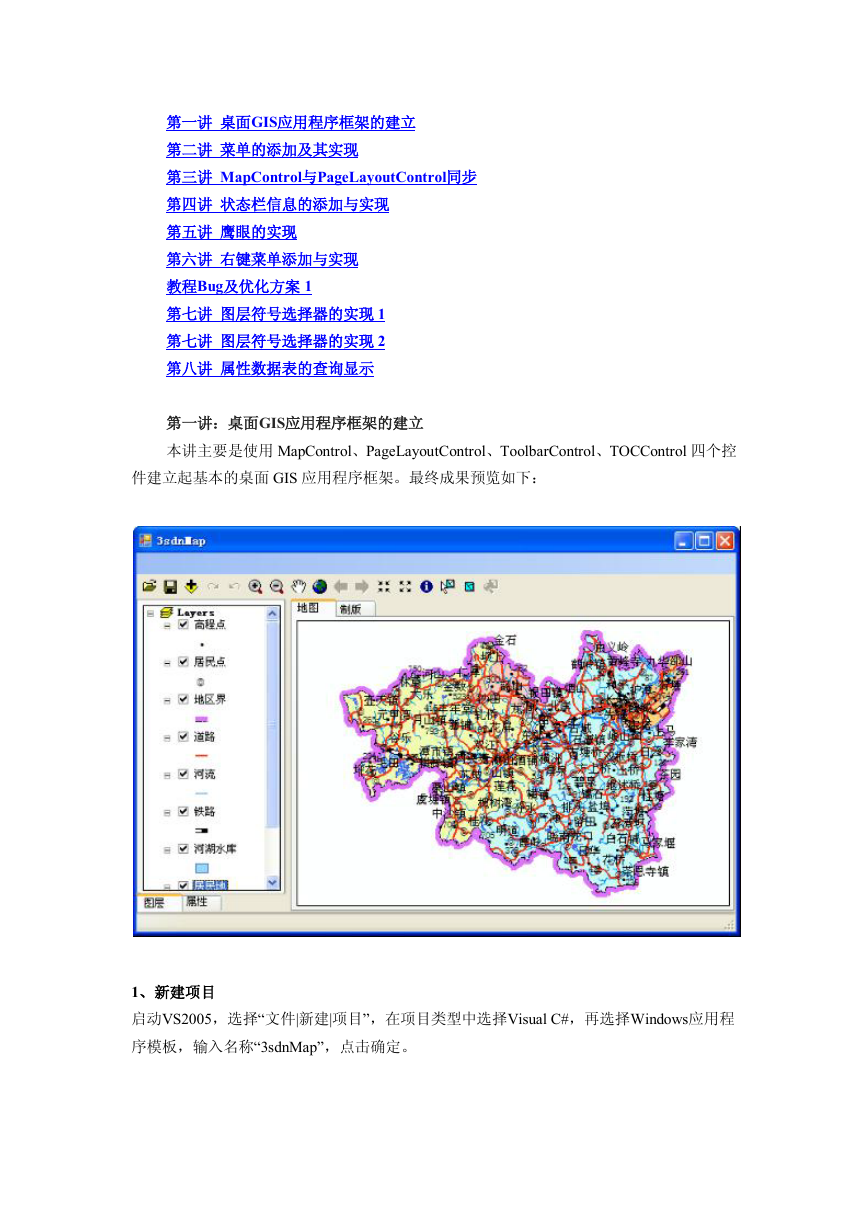Image resolution: width=868 pixels, height=1228 pixels.
Task: Open link 第一讲 桌面GIS应用程序框架的建立
Action: tap(291, 123)
